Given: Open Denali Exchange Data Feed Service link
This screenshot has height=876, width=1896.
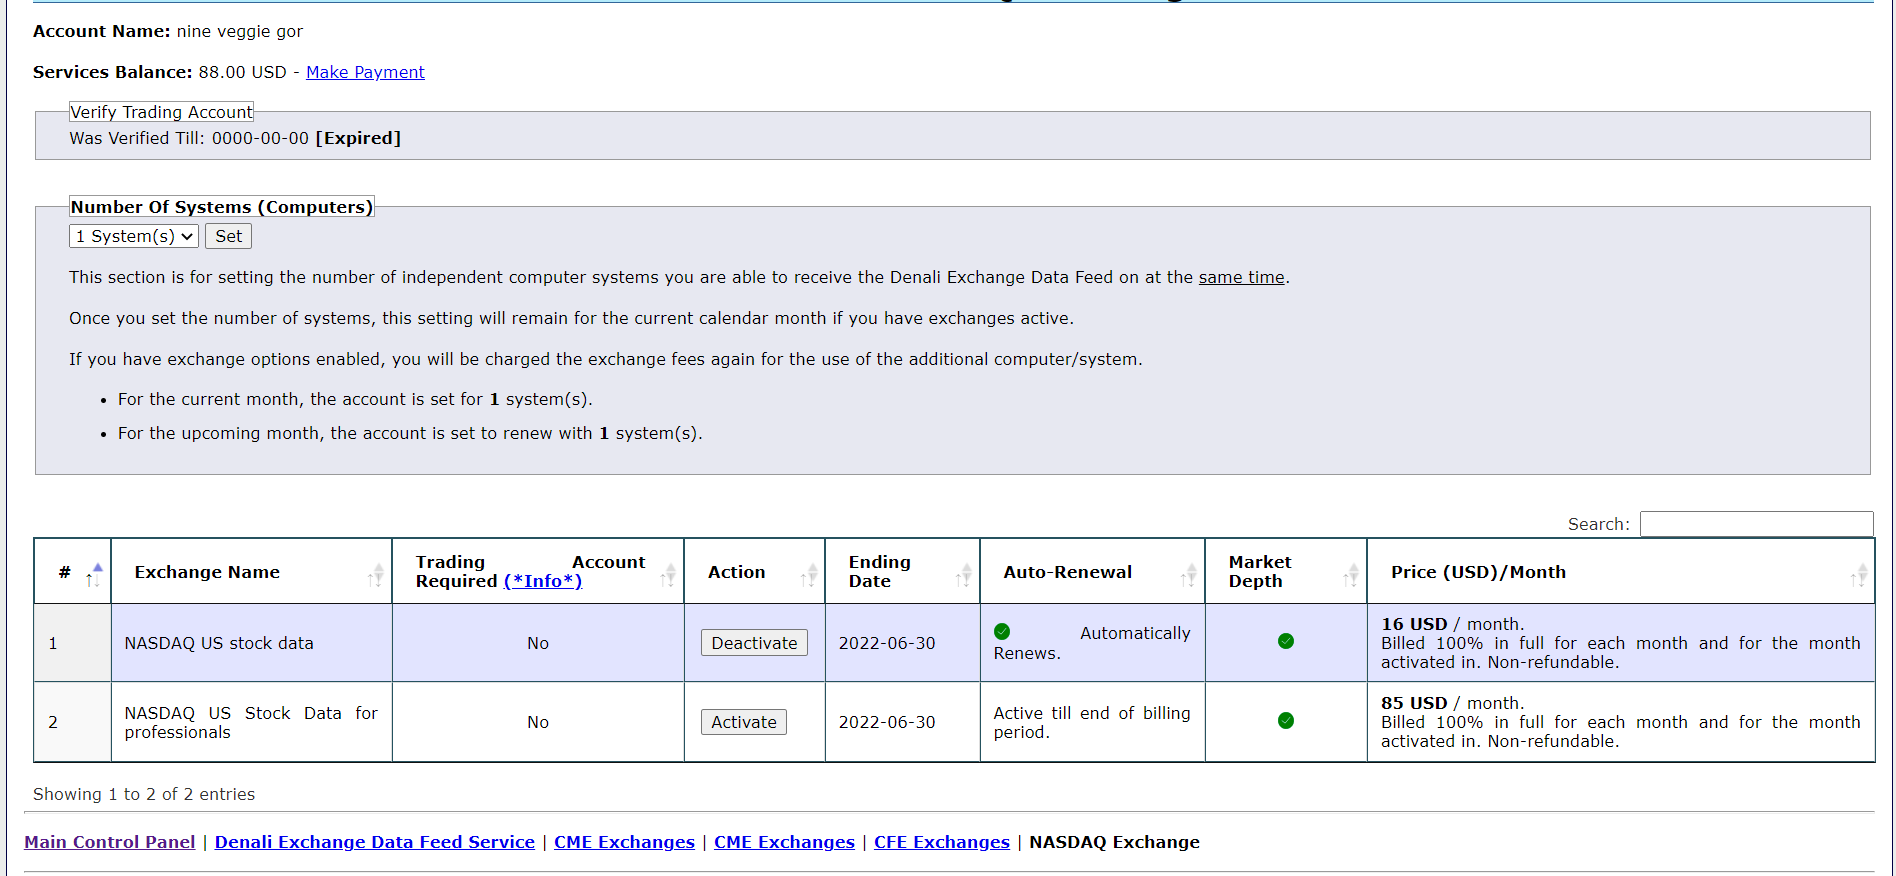Looking at the screenshot, I should (x=375, y=842).
